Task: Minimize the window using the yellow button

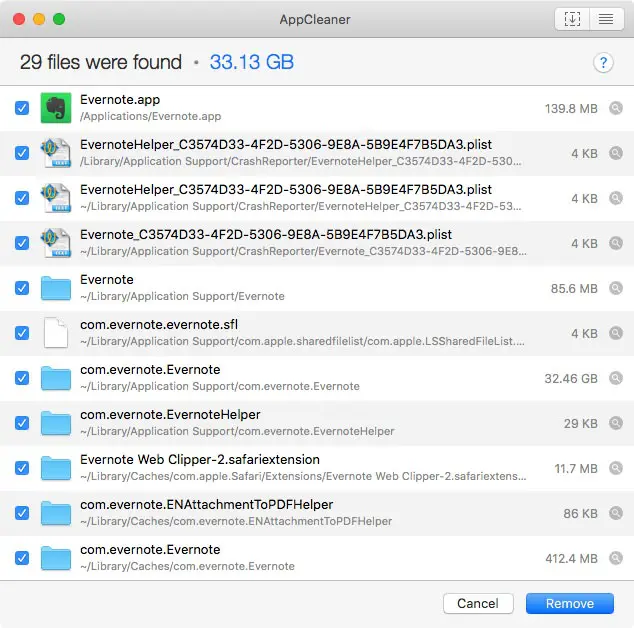Action: (x=39, y=19)
